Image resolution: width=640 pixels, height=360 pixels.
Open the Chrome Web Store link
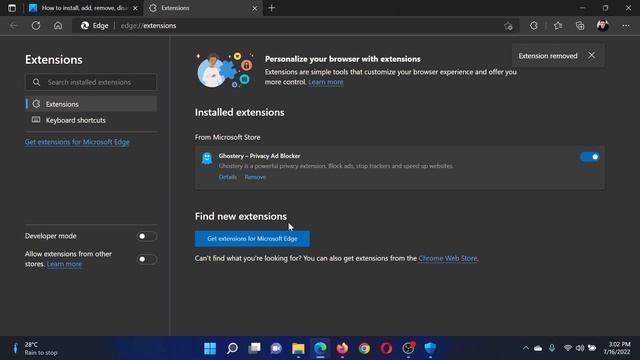point(448,258)
